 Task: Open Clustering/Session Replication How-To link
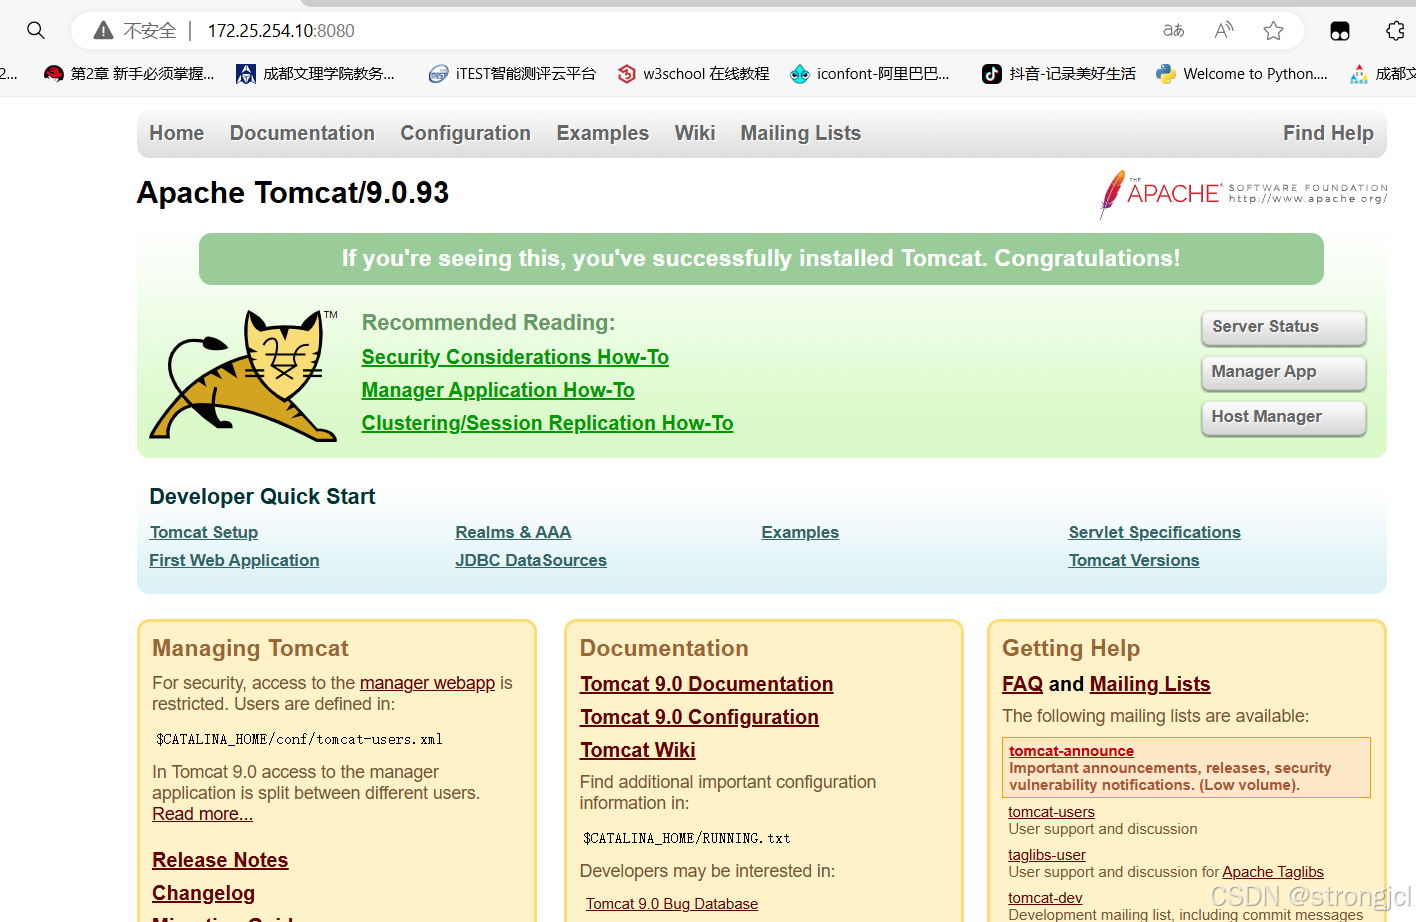547,423
